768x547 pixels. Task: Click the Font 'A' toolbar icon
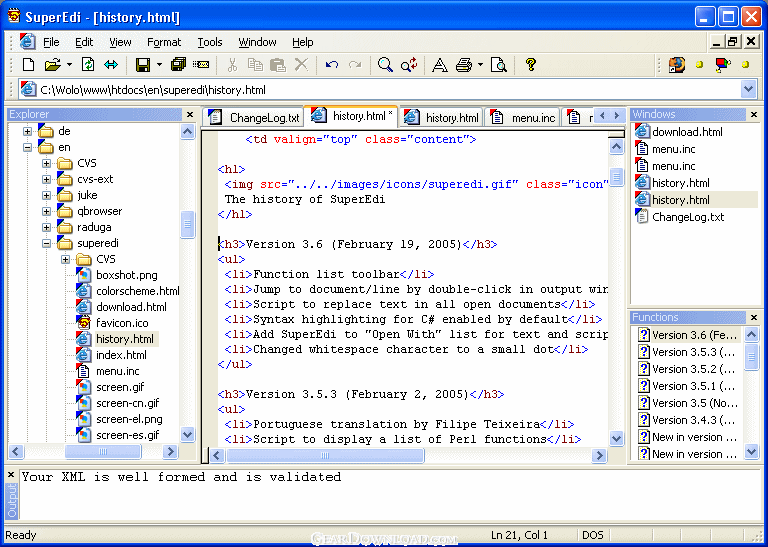(x=439, y=65)
